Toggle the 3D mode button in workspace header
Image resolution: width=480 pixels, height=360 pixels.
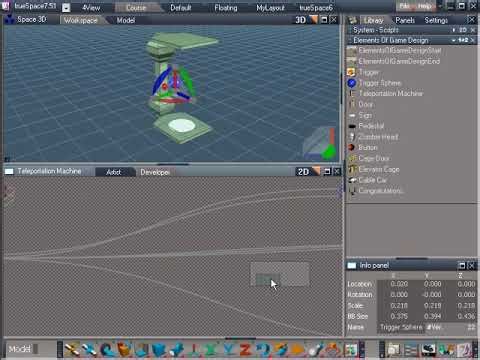coord(301,20)
